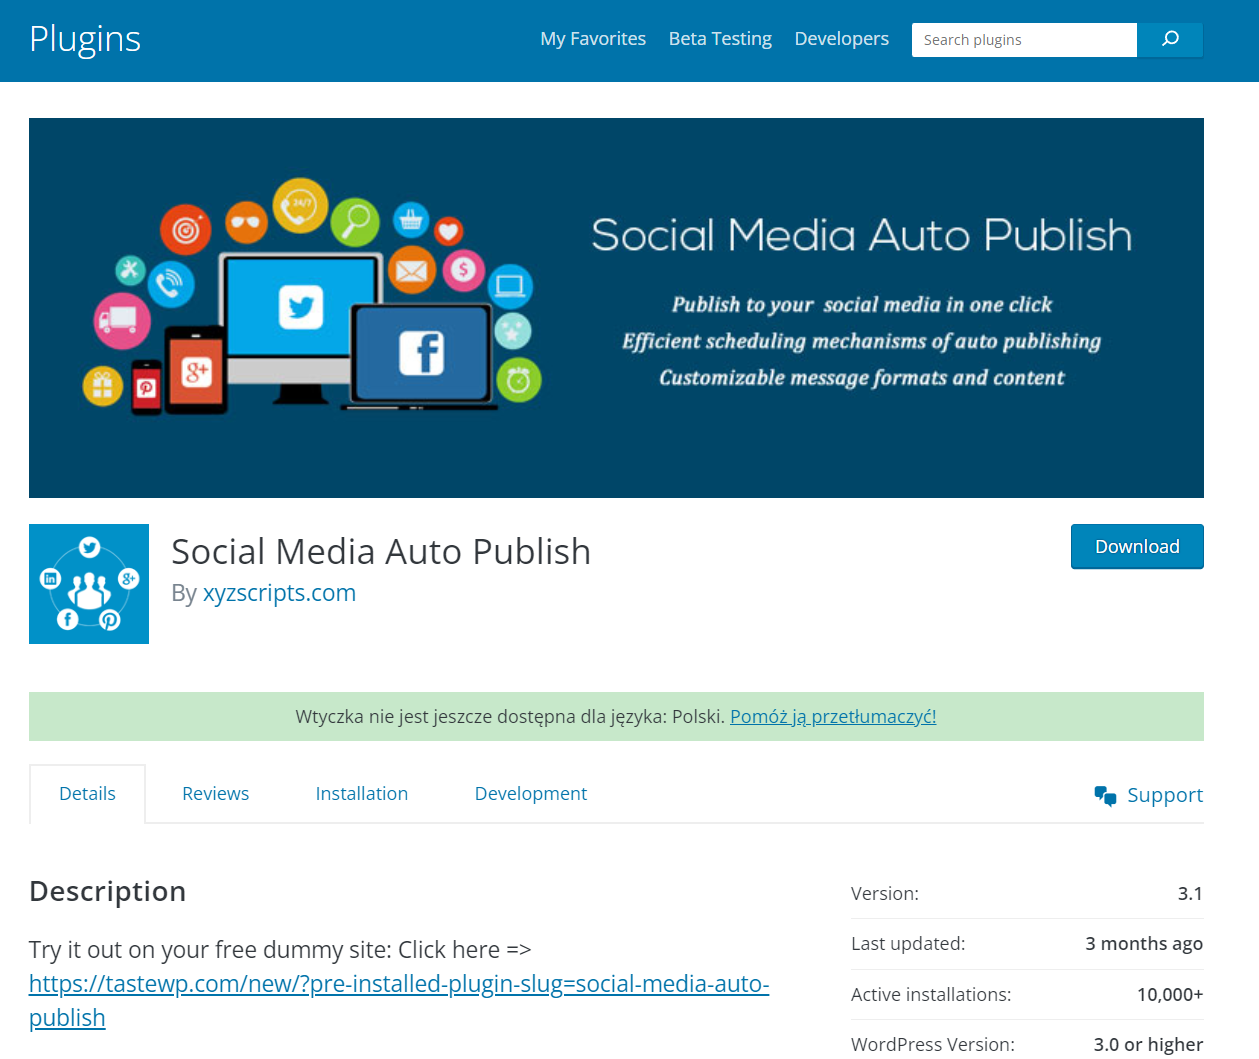Click the Social Media Auto Publish banner

616,308
